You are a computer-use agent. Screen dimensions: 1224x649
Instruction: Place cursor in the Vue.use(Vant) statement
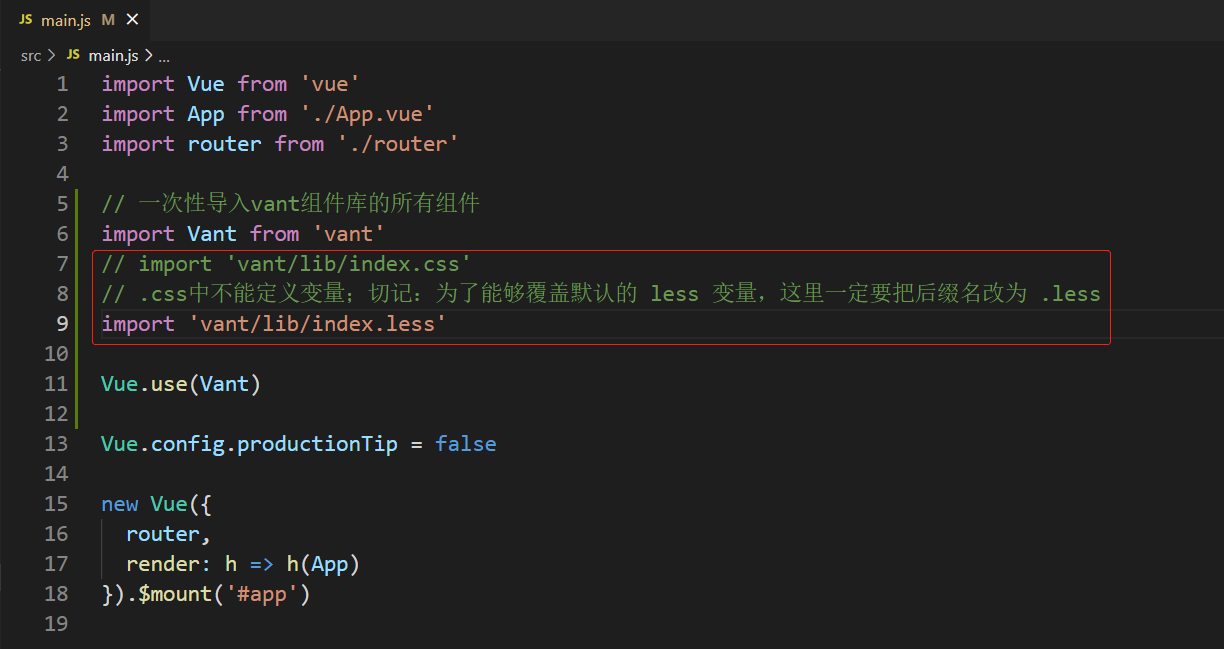click(x=180, y=384)
